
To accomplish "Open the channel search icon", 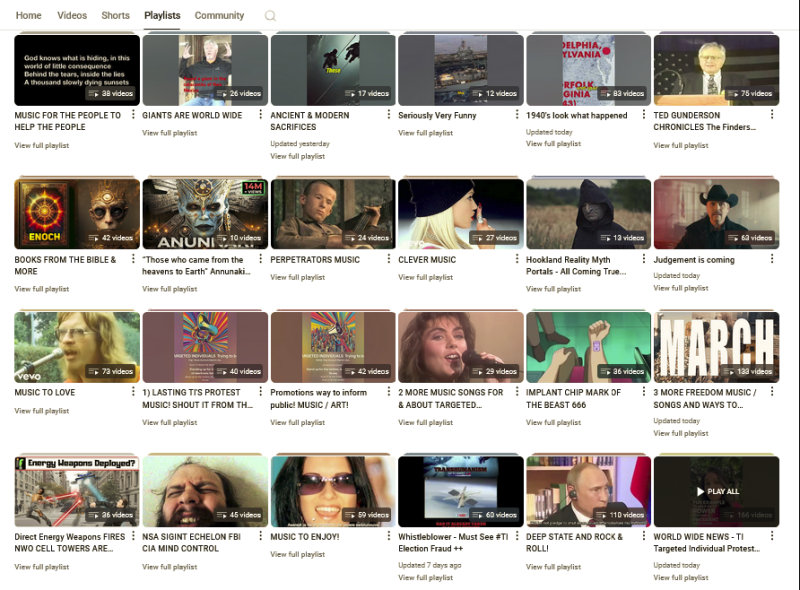I will (270, 16).
